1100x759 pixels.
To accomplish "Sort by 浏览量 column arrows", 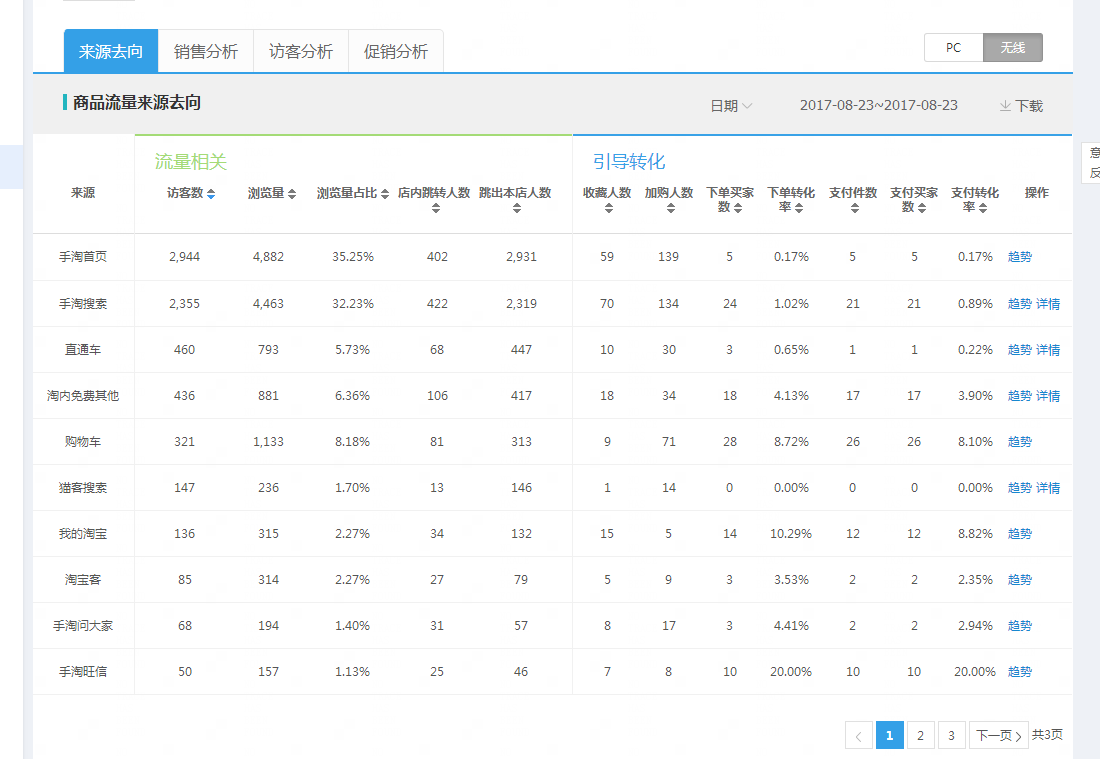I will [292, 194].
